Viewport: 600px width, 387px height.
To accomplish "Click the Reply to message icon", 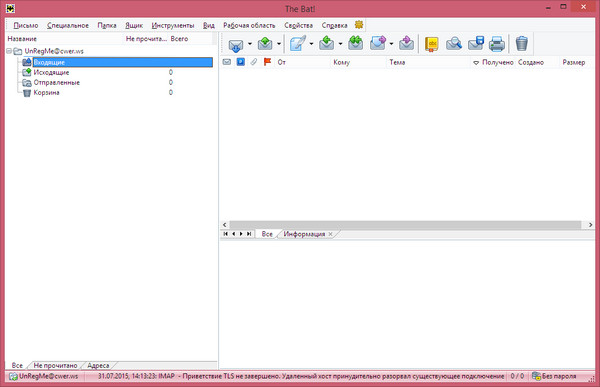I will 326,43.
